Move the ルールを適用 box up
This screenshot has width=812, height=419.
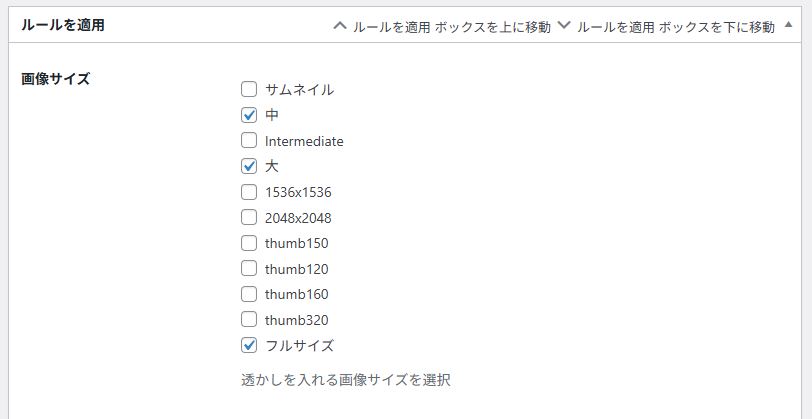click(x=341, y=27)
